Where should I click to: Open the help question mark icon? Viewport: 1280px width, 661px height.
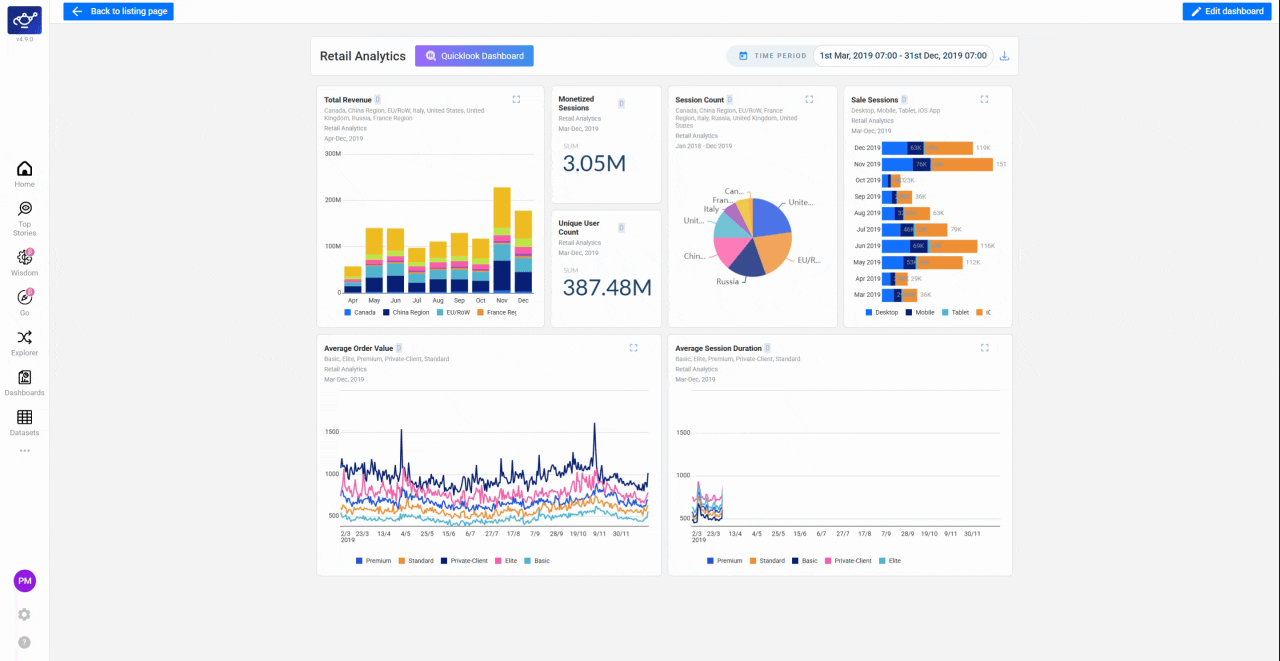(24, 642)
